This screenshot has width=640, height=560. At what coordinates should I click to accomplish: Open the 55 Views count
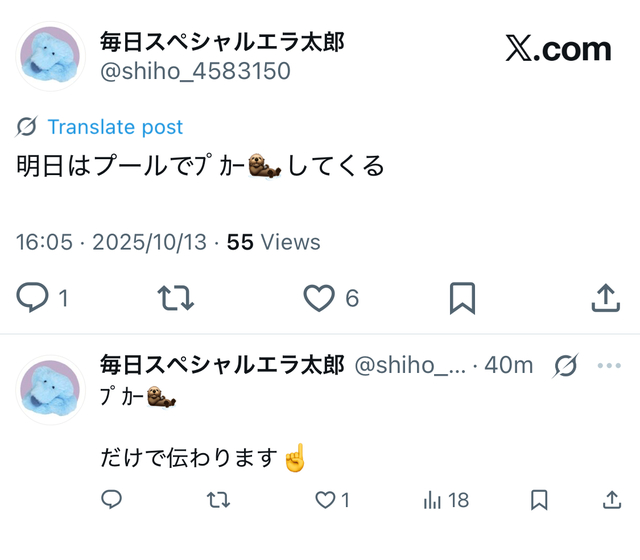pyautogui.click(x=273, y=242)
